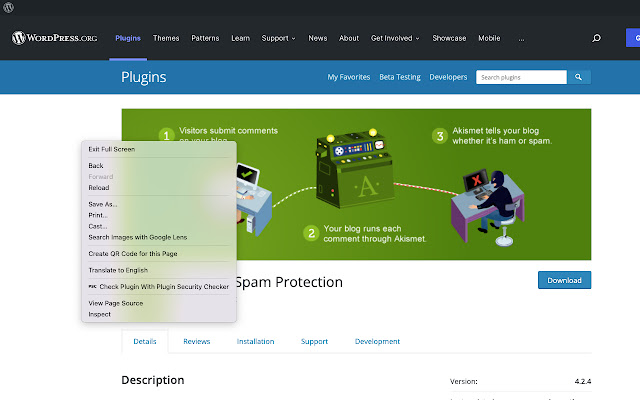This screenshot has width=640, height=400.
Task: Open Showcase in the navigation
Action: click(x=449, y=38)
